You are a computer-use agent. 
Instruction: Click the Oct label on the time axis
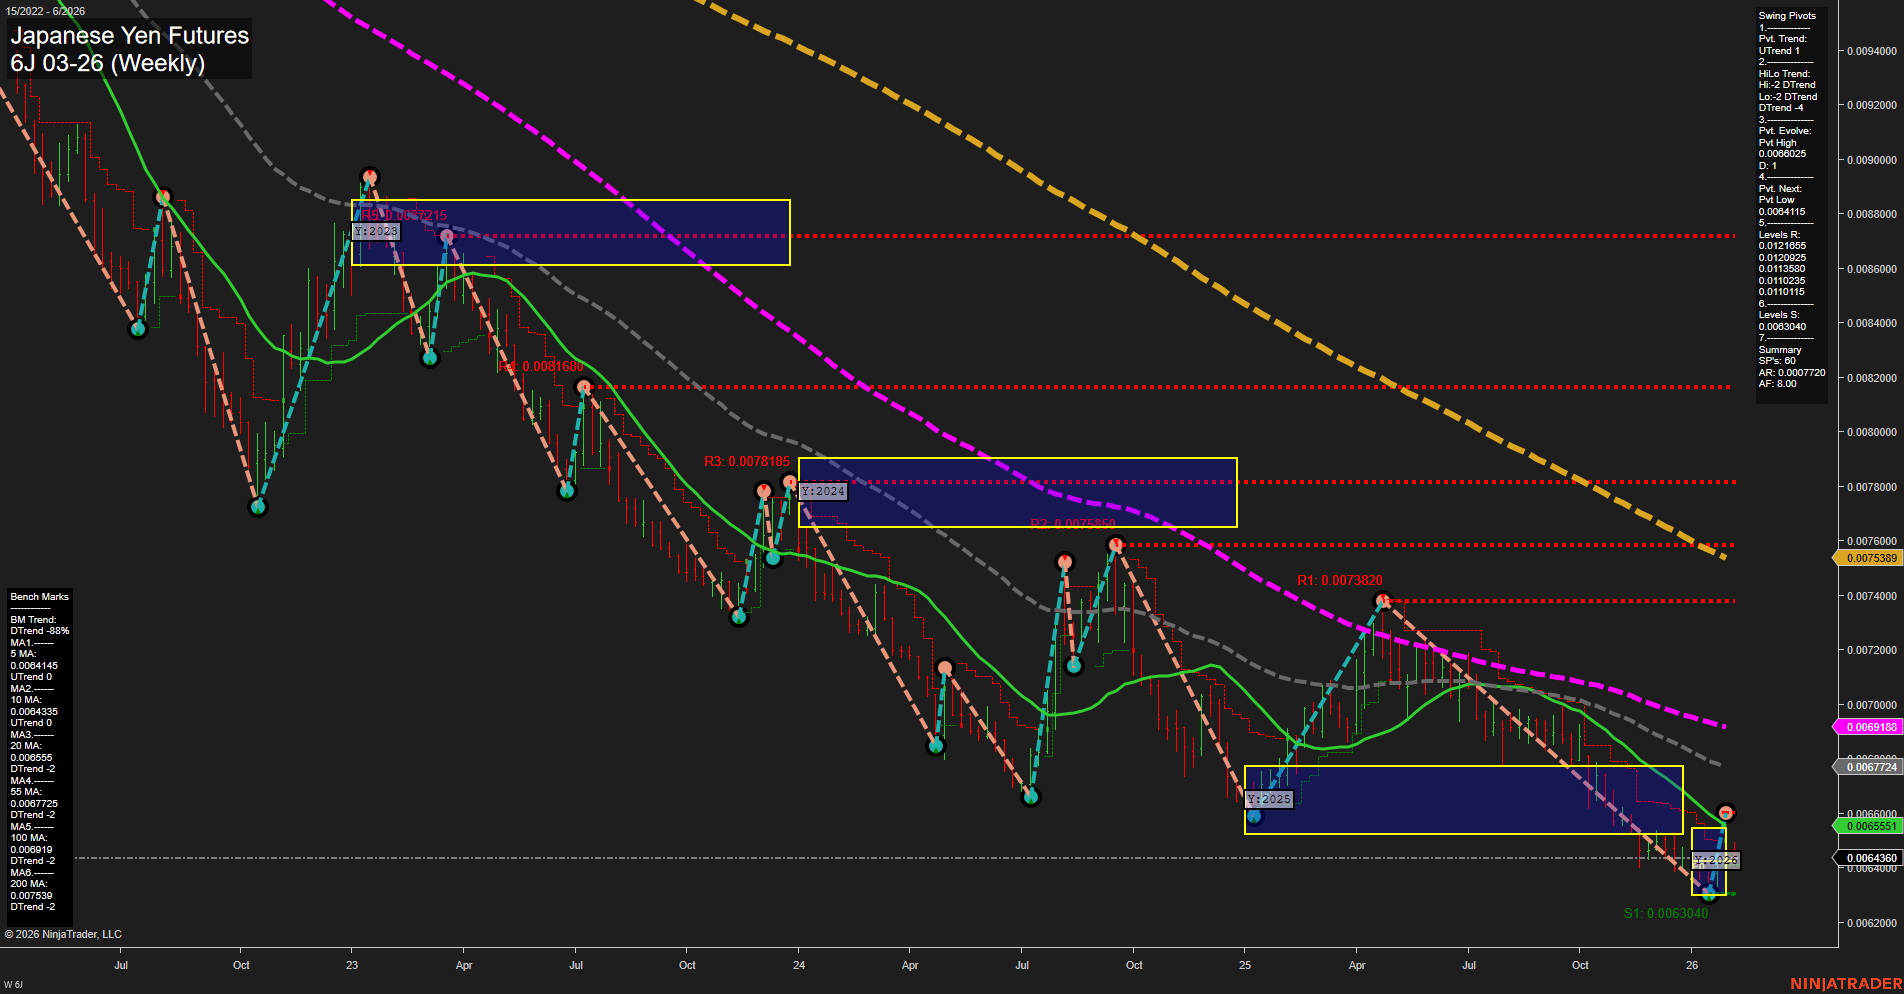pos(240,966)
